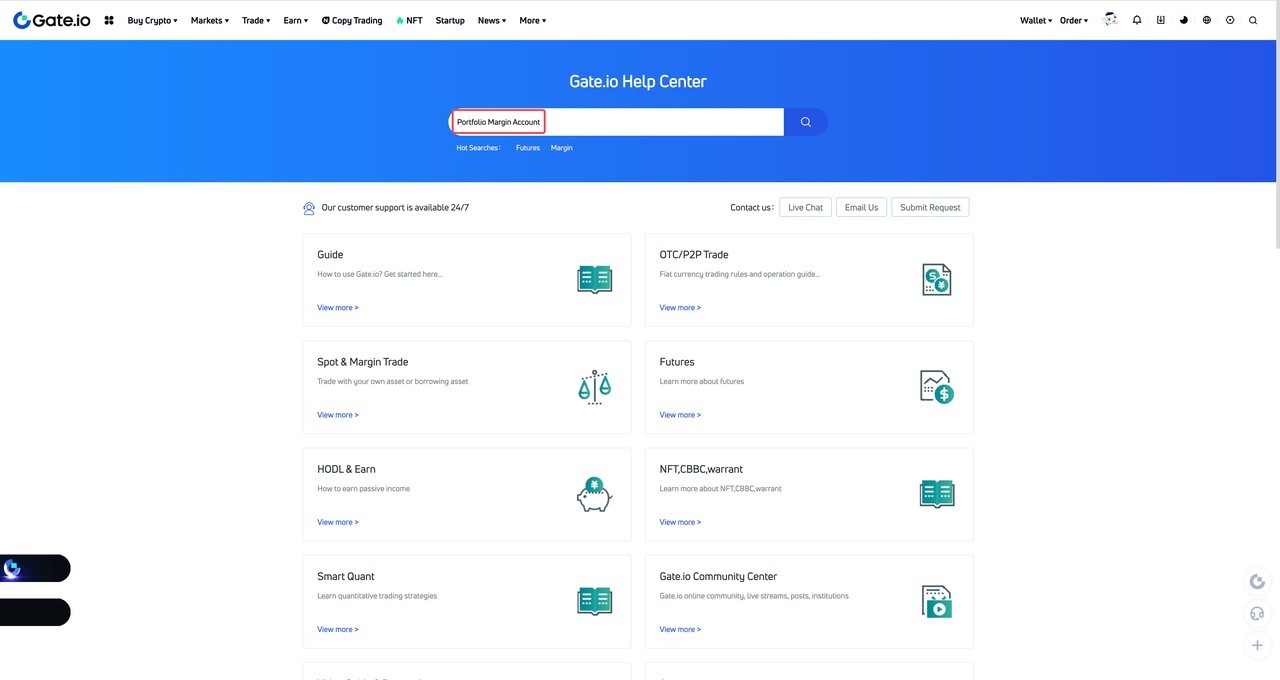Screen dimensions: 1280x680
Task: Click the apps grid icon beside logo
Action: pyautogui.click(x=109, y=20)
